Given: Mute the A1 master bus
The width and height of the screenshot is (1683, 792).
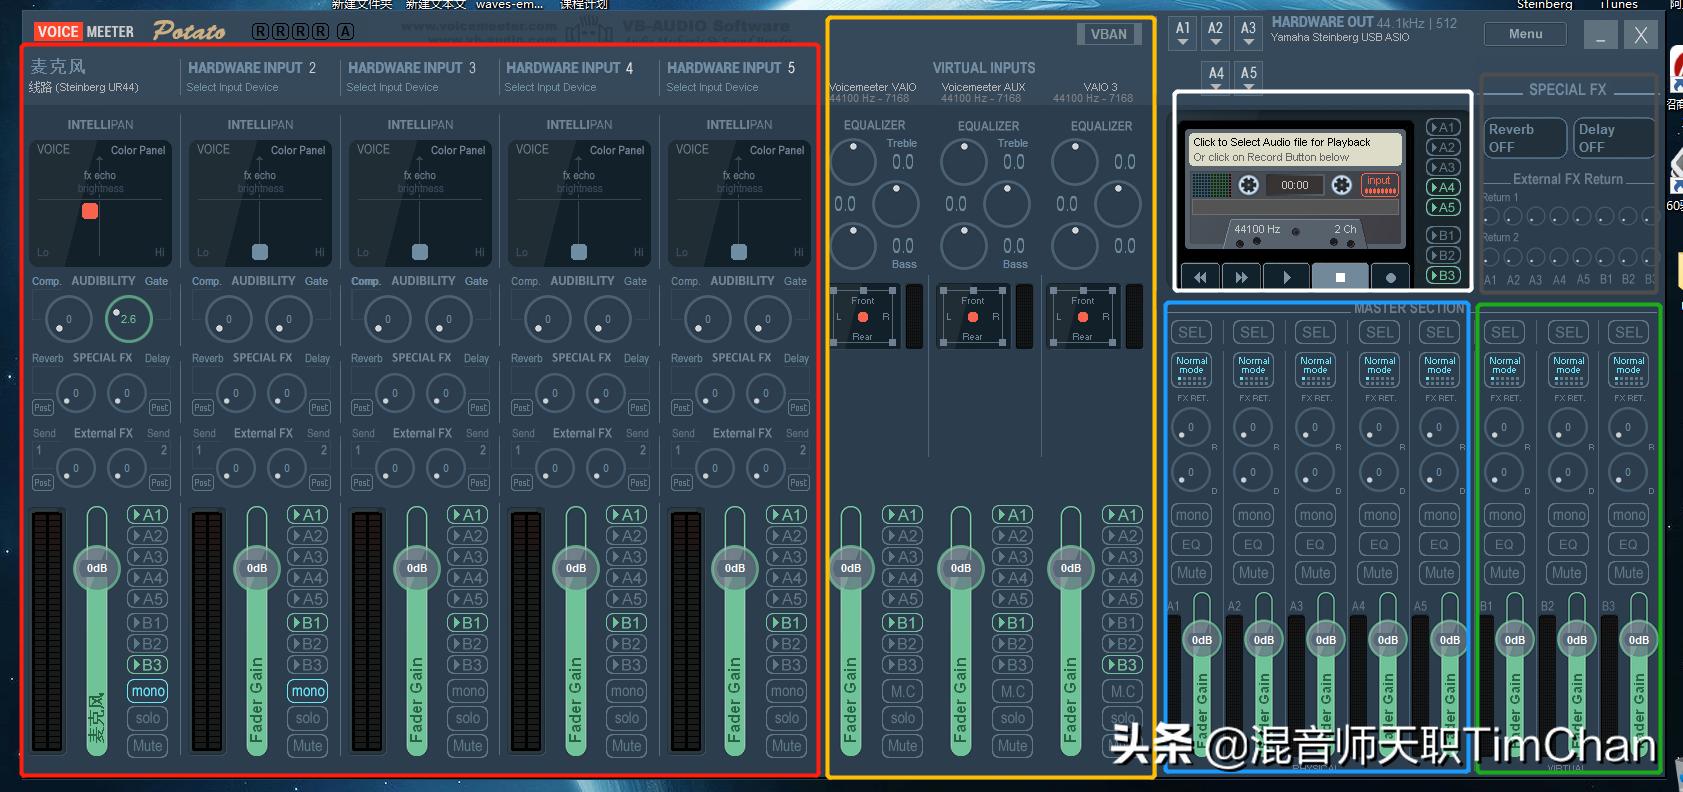Looking at the screenshot, I should coord(1191,573).
